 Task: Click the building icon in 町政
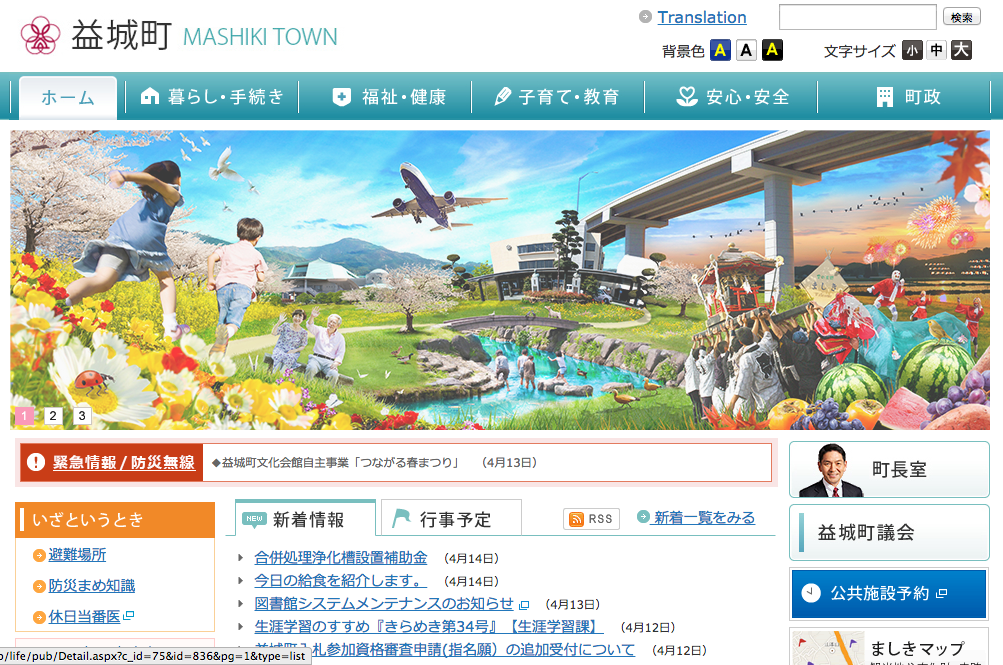click(x=885, y=97)
